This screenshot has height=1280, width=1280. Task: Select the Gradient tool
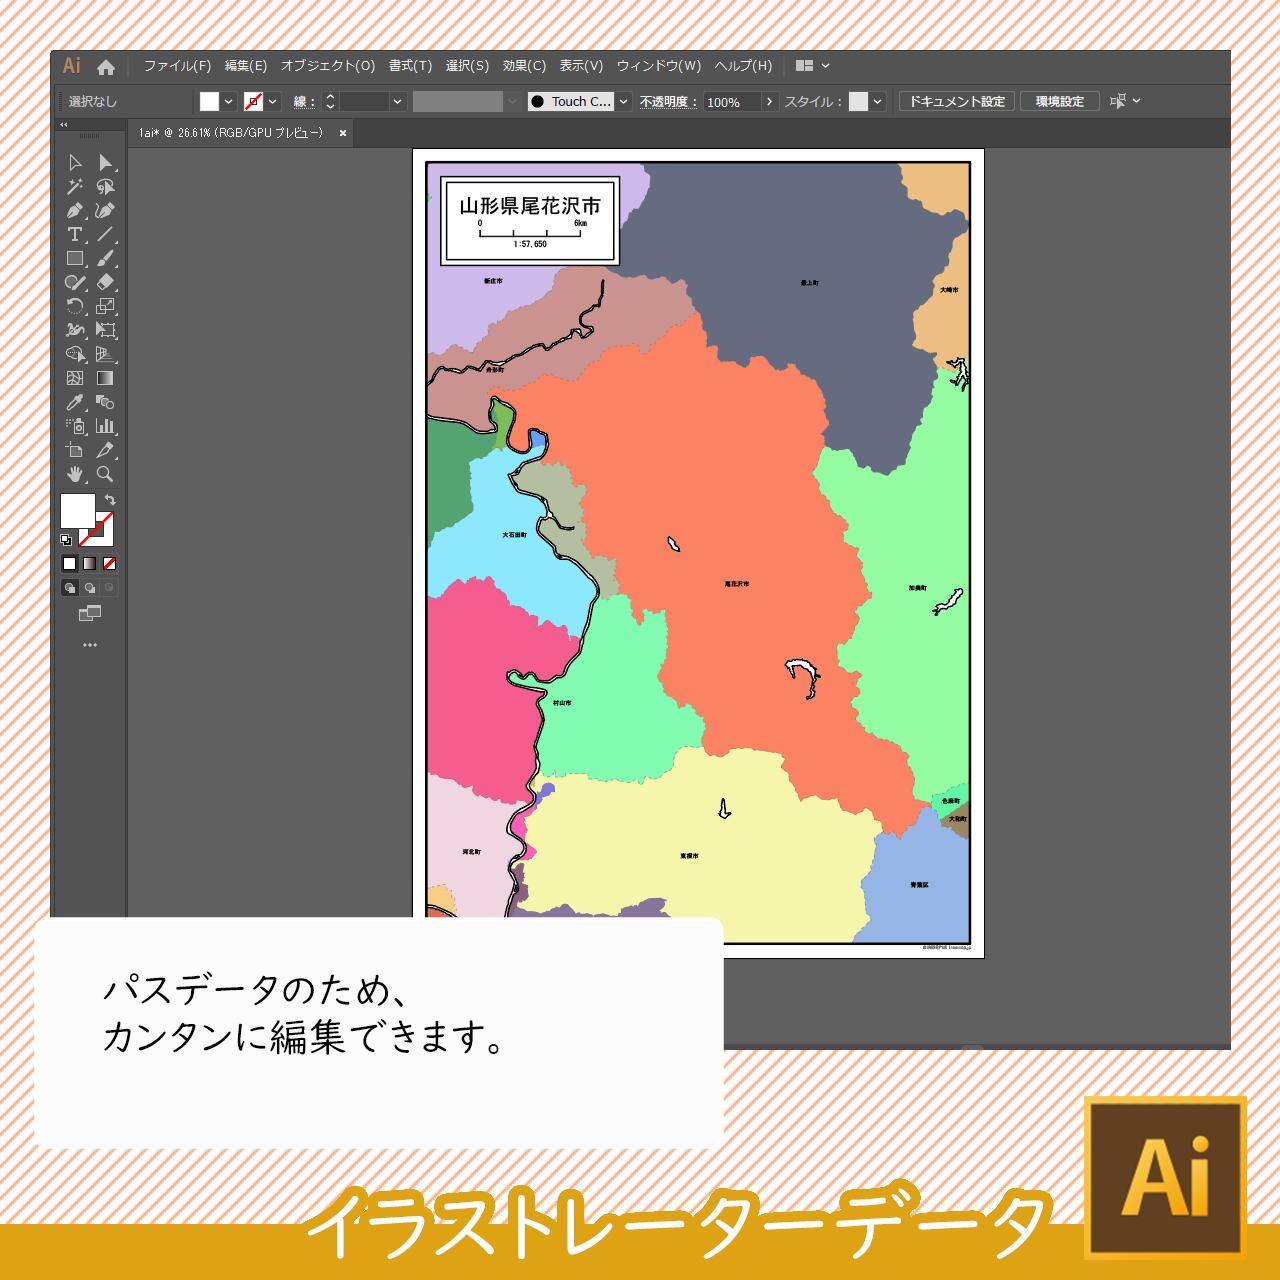pos(105,379)
